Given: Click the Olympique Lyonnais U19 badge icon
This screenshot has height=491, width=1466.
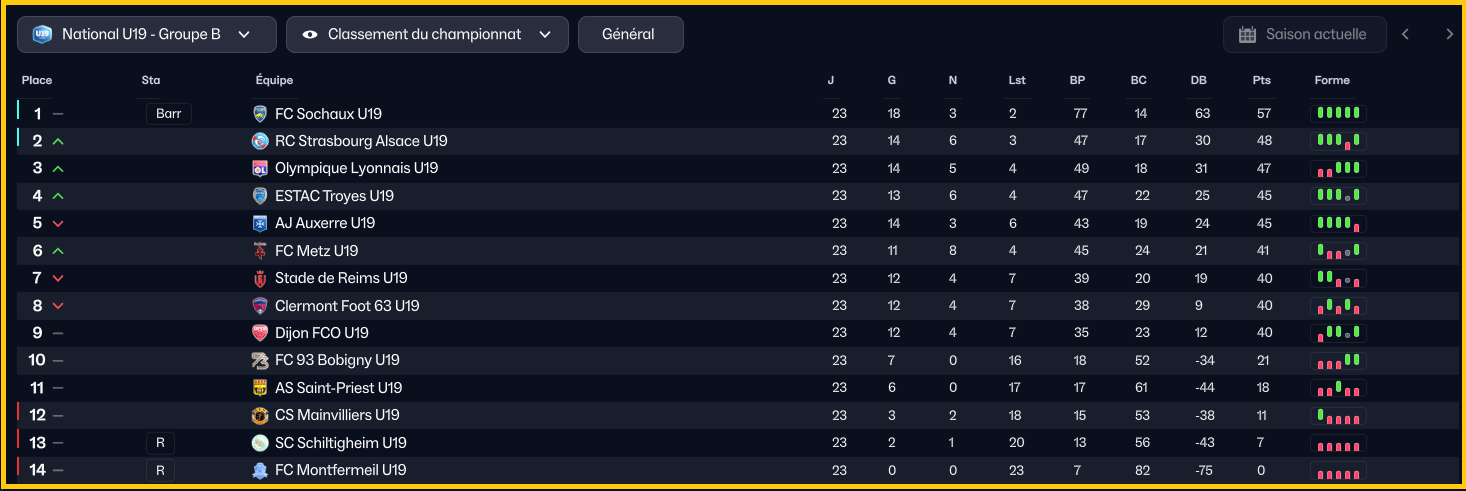Looking at the screenshot, I should click(260, 168).
